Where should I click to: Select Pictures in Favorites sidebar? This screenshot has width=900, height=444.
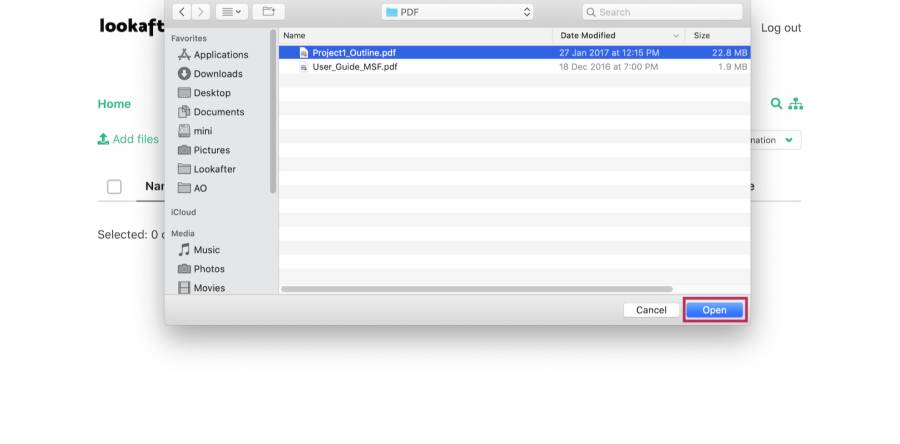point(211,150)
